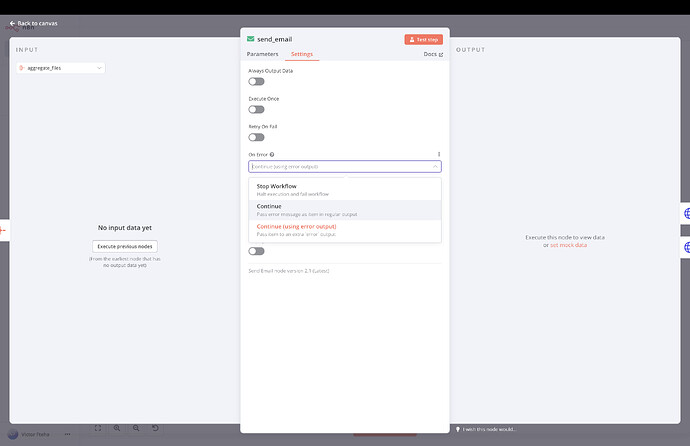Select Continue (using error output) option

click(x=345, y=230)
